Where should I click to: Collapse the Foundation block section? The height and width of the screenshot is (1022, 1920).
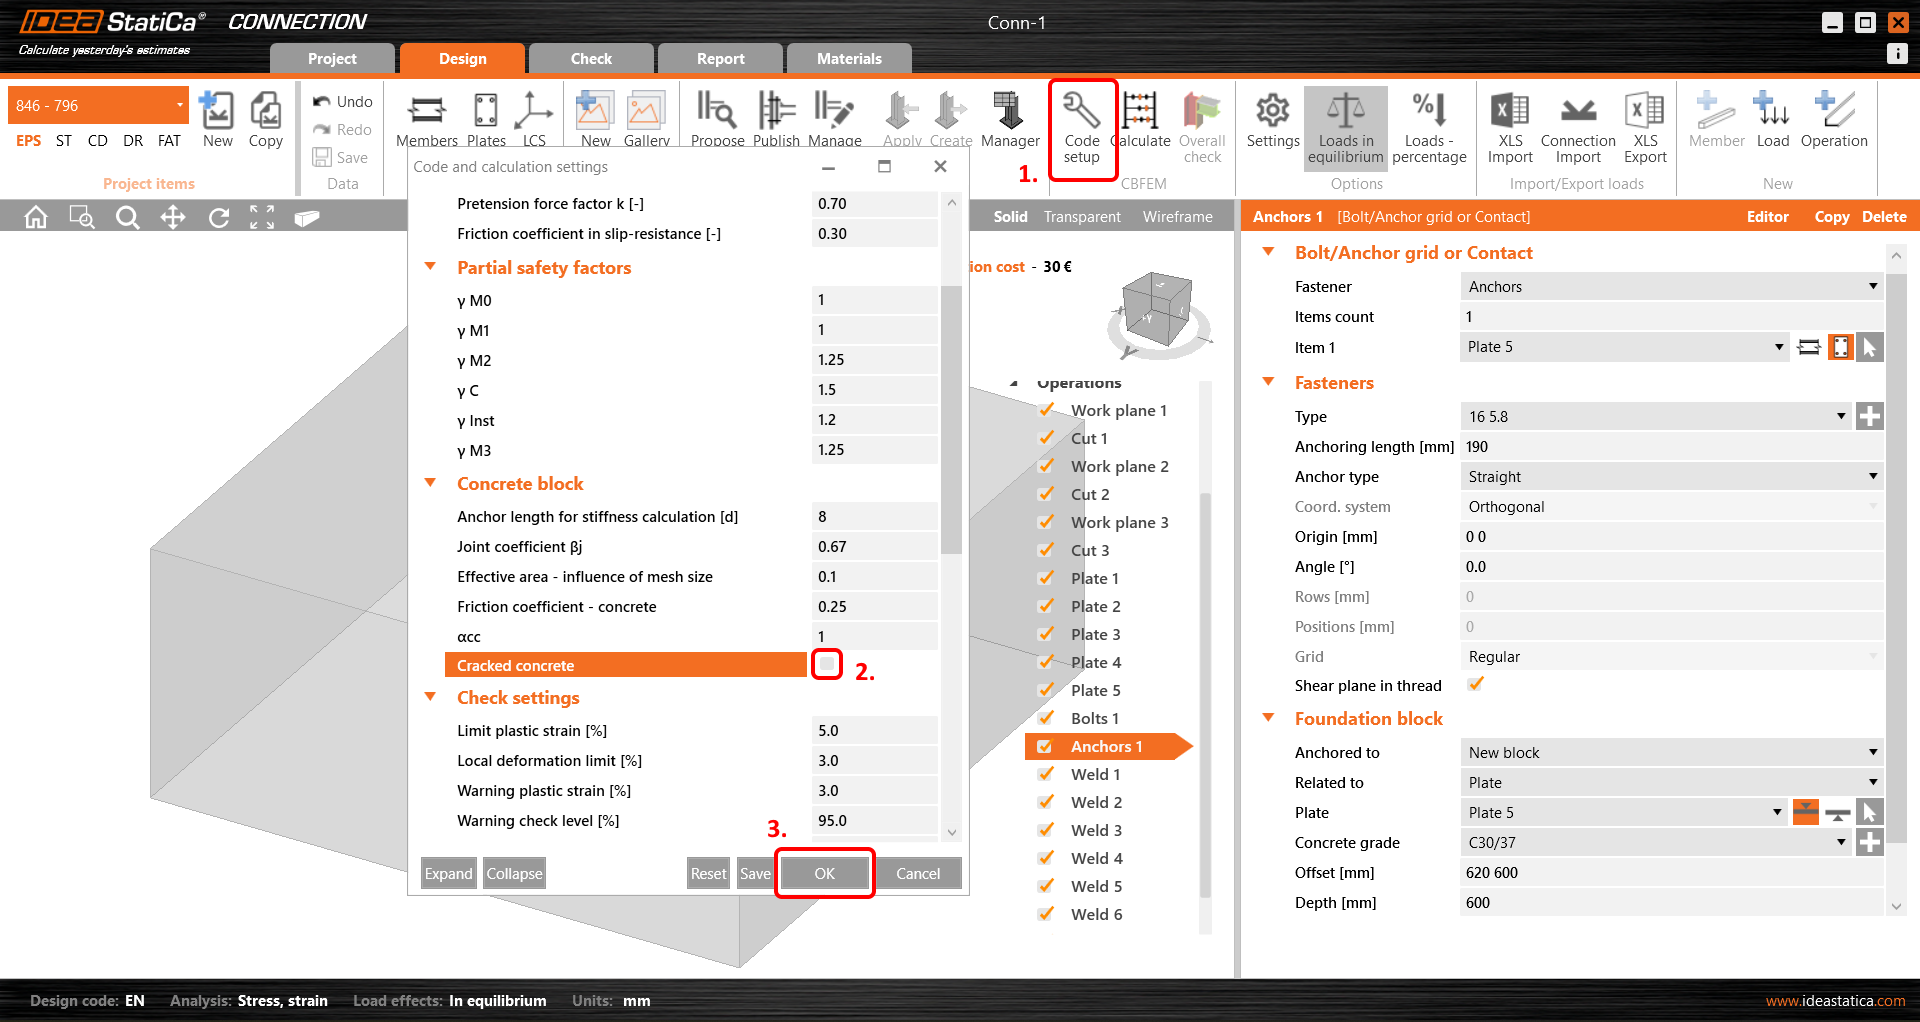1269,718
